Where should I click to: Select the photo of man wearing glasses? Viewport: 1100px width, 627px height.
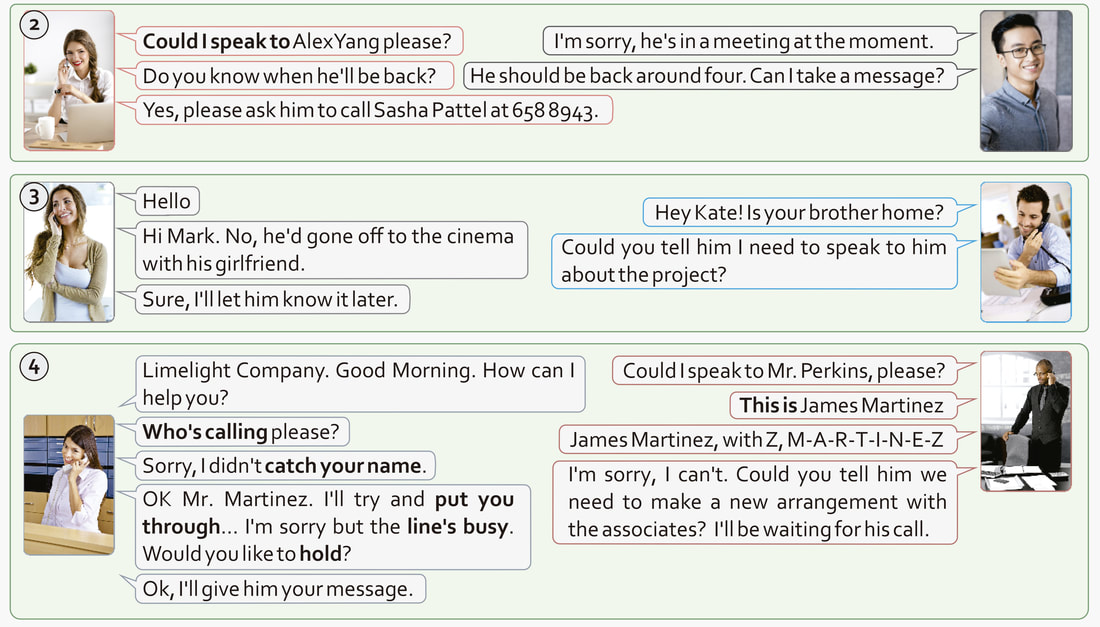point(1025,80)
